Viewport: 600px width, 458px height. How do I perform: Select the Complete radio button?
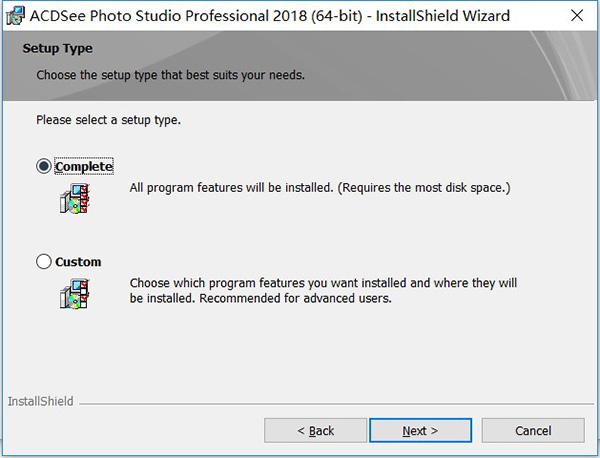[x=44, y=166]
